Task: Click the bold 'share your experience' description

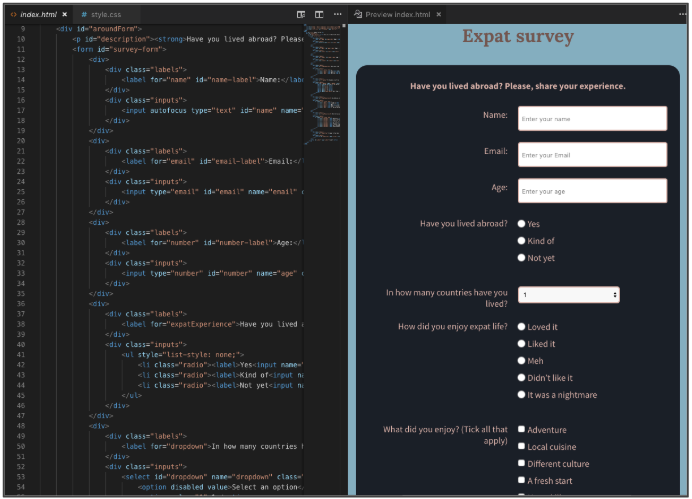Action: coord(518,86)
